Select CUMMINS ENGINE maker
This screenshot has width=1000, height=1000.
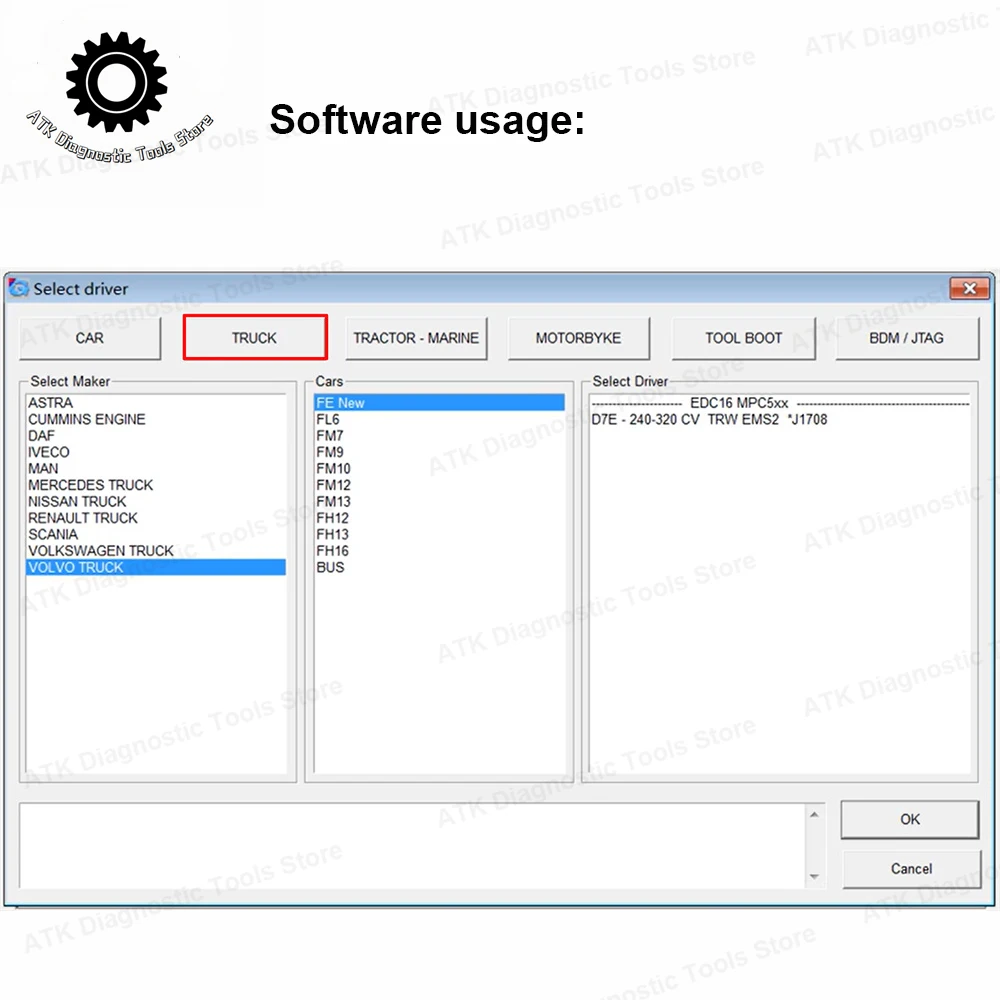pyautogui.click(x=156, y=420)
